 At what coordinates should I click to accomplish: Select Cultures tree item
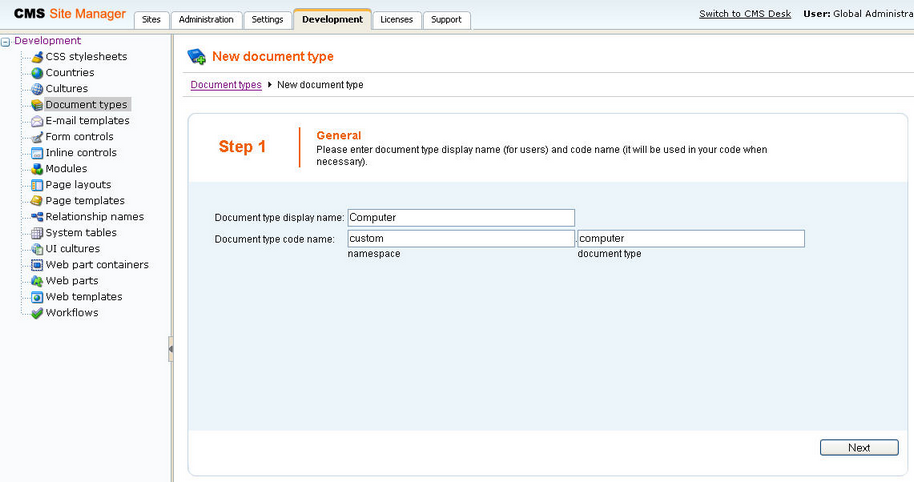pos(66,89)
